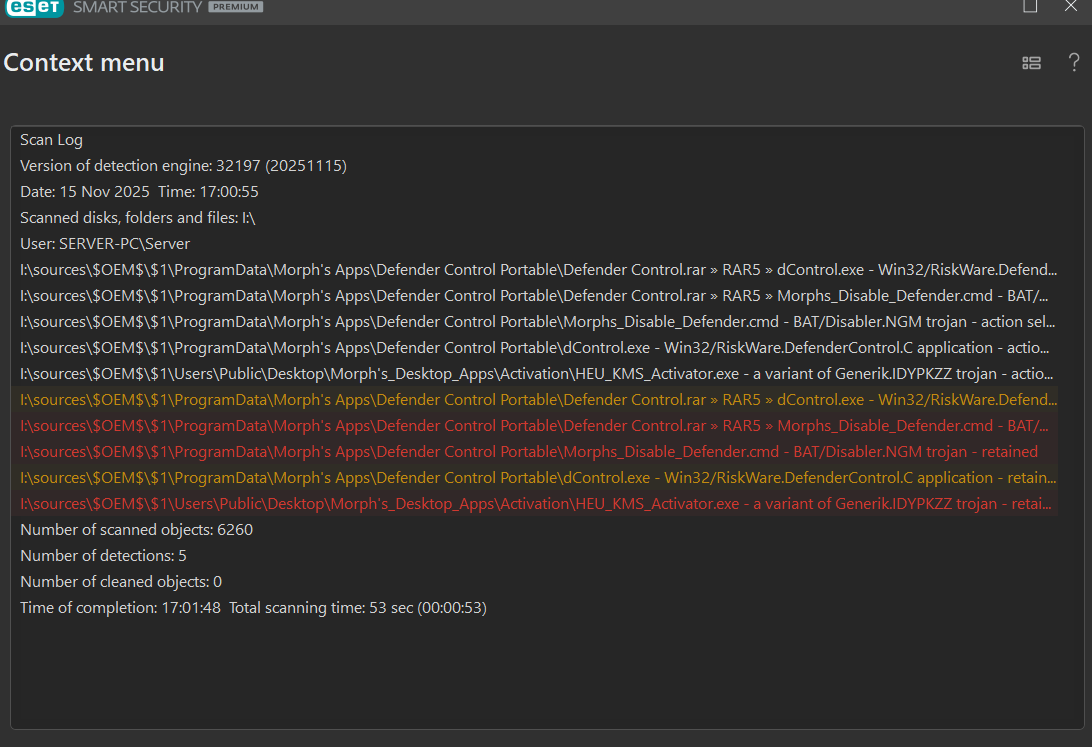This screenshot has width=1092, height=747.
Task: Click the Date and Time log line
Action: (x=139, y=192)
